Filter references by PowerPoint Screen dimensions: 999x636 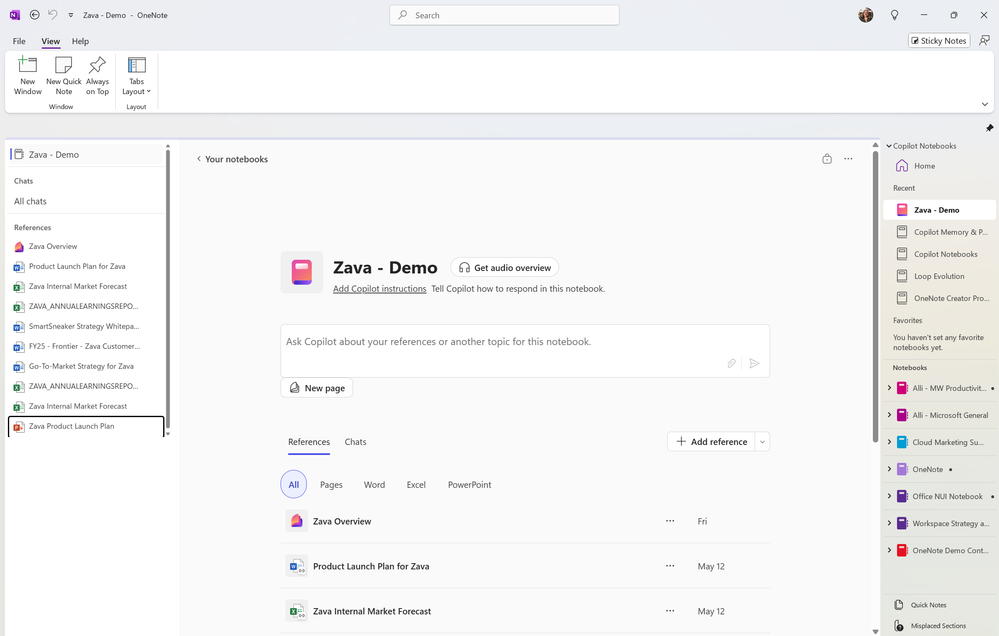(470, 484)
